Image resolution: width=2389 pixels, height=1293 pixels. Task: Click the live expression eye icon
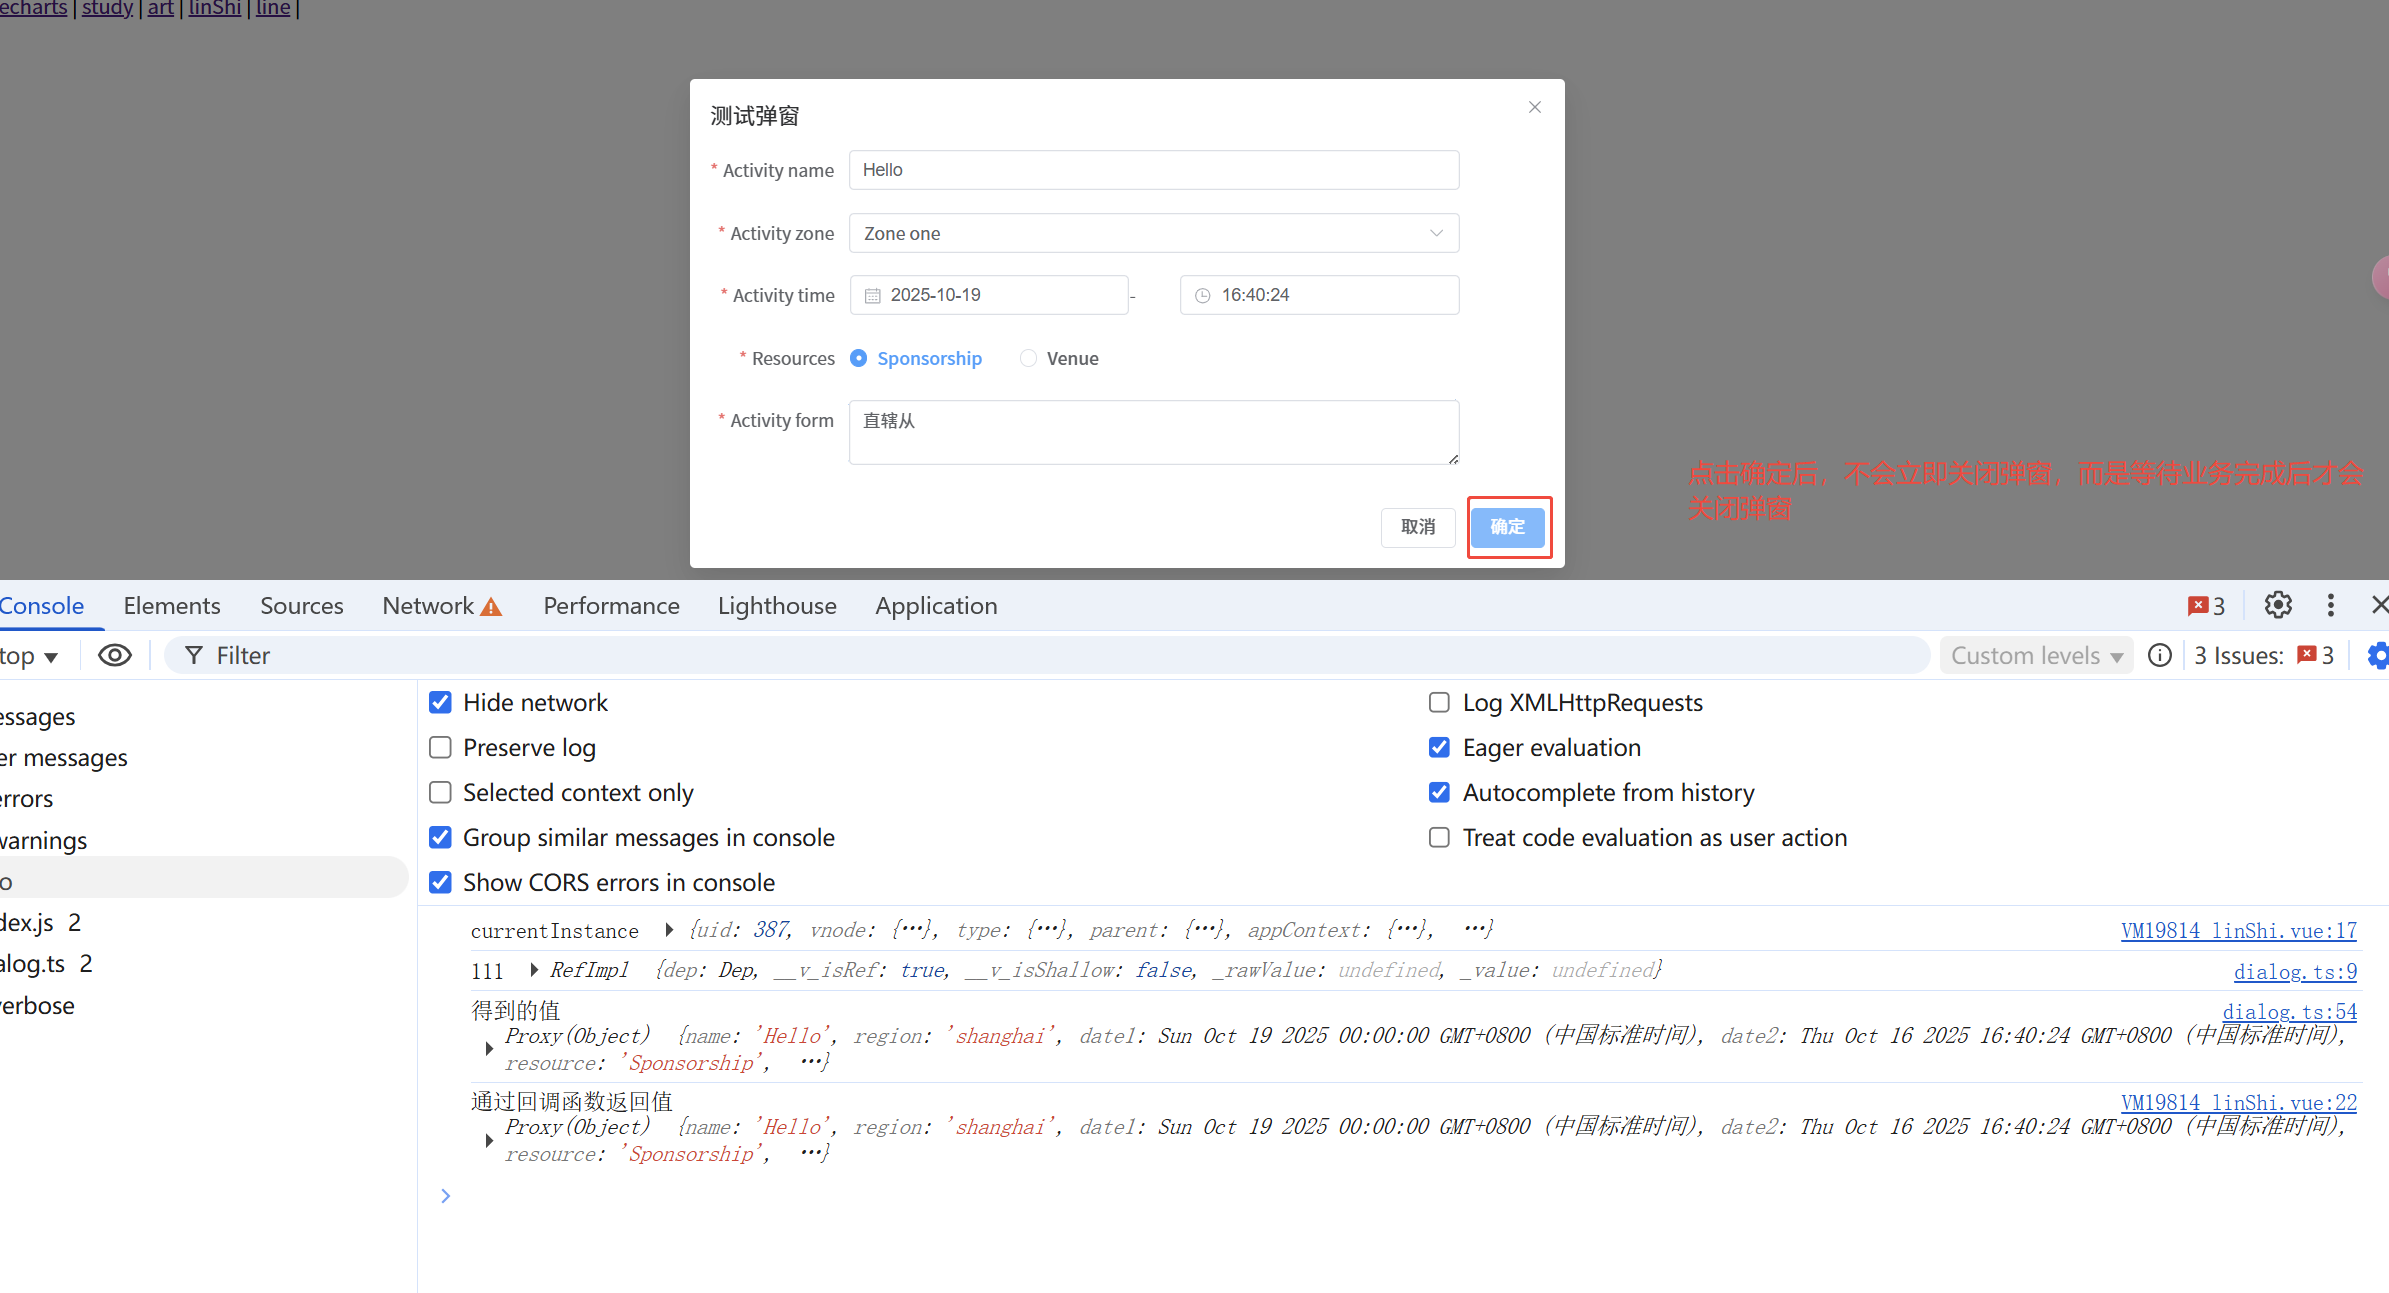[x=115, y=655]
